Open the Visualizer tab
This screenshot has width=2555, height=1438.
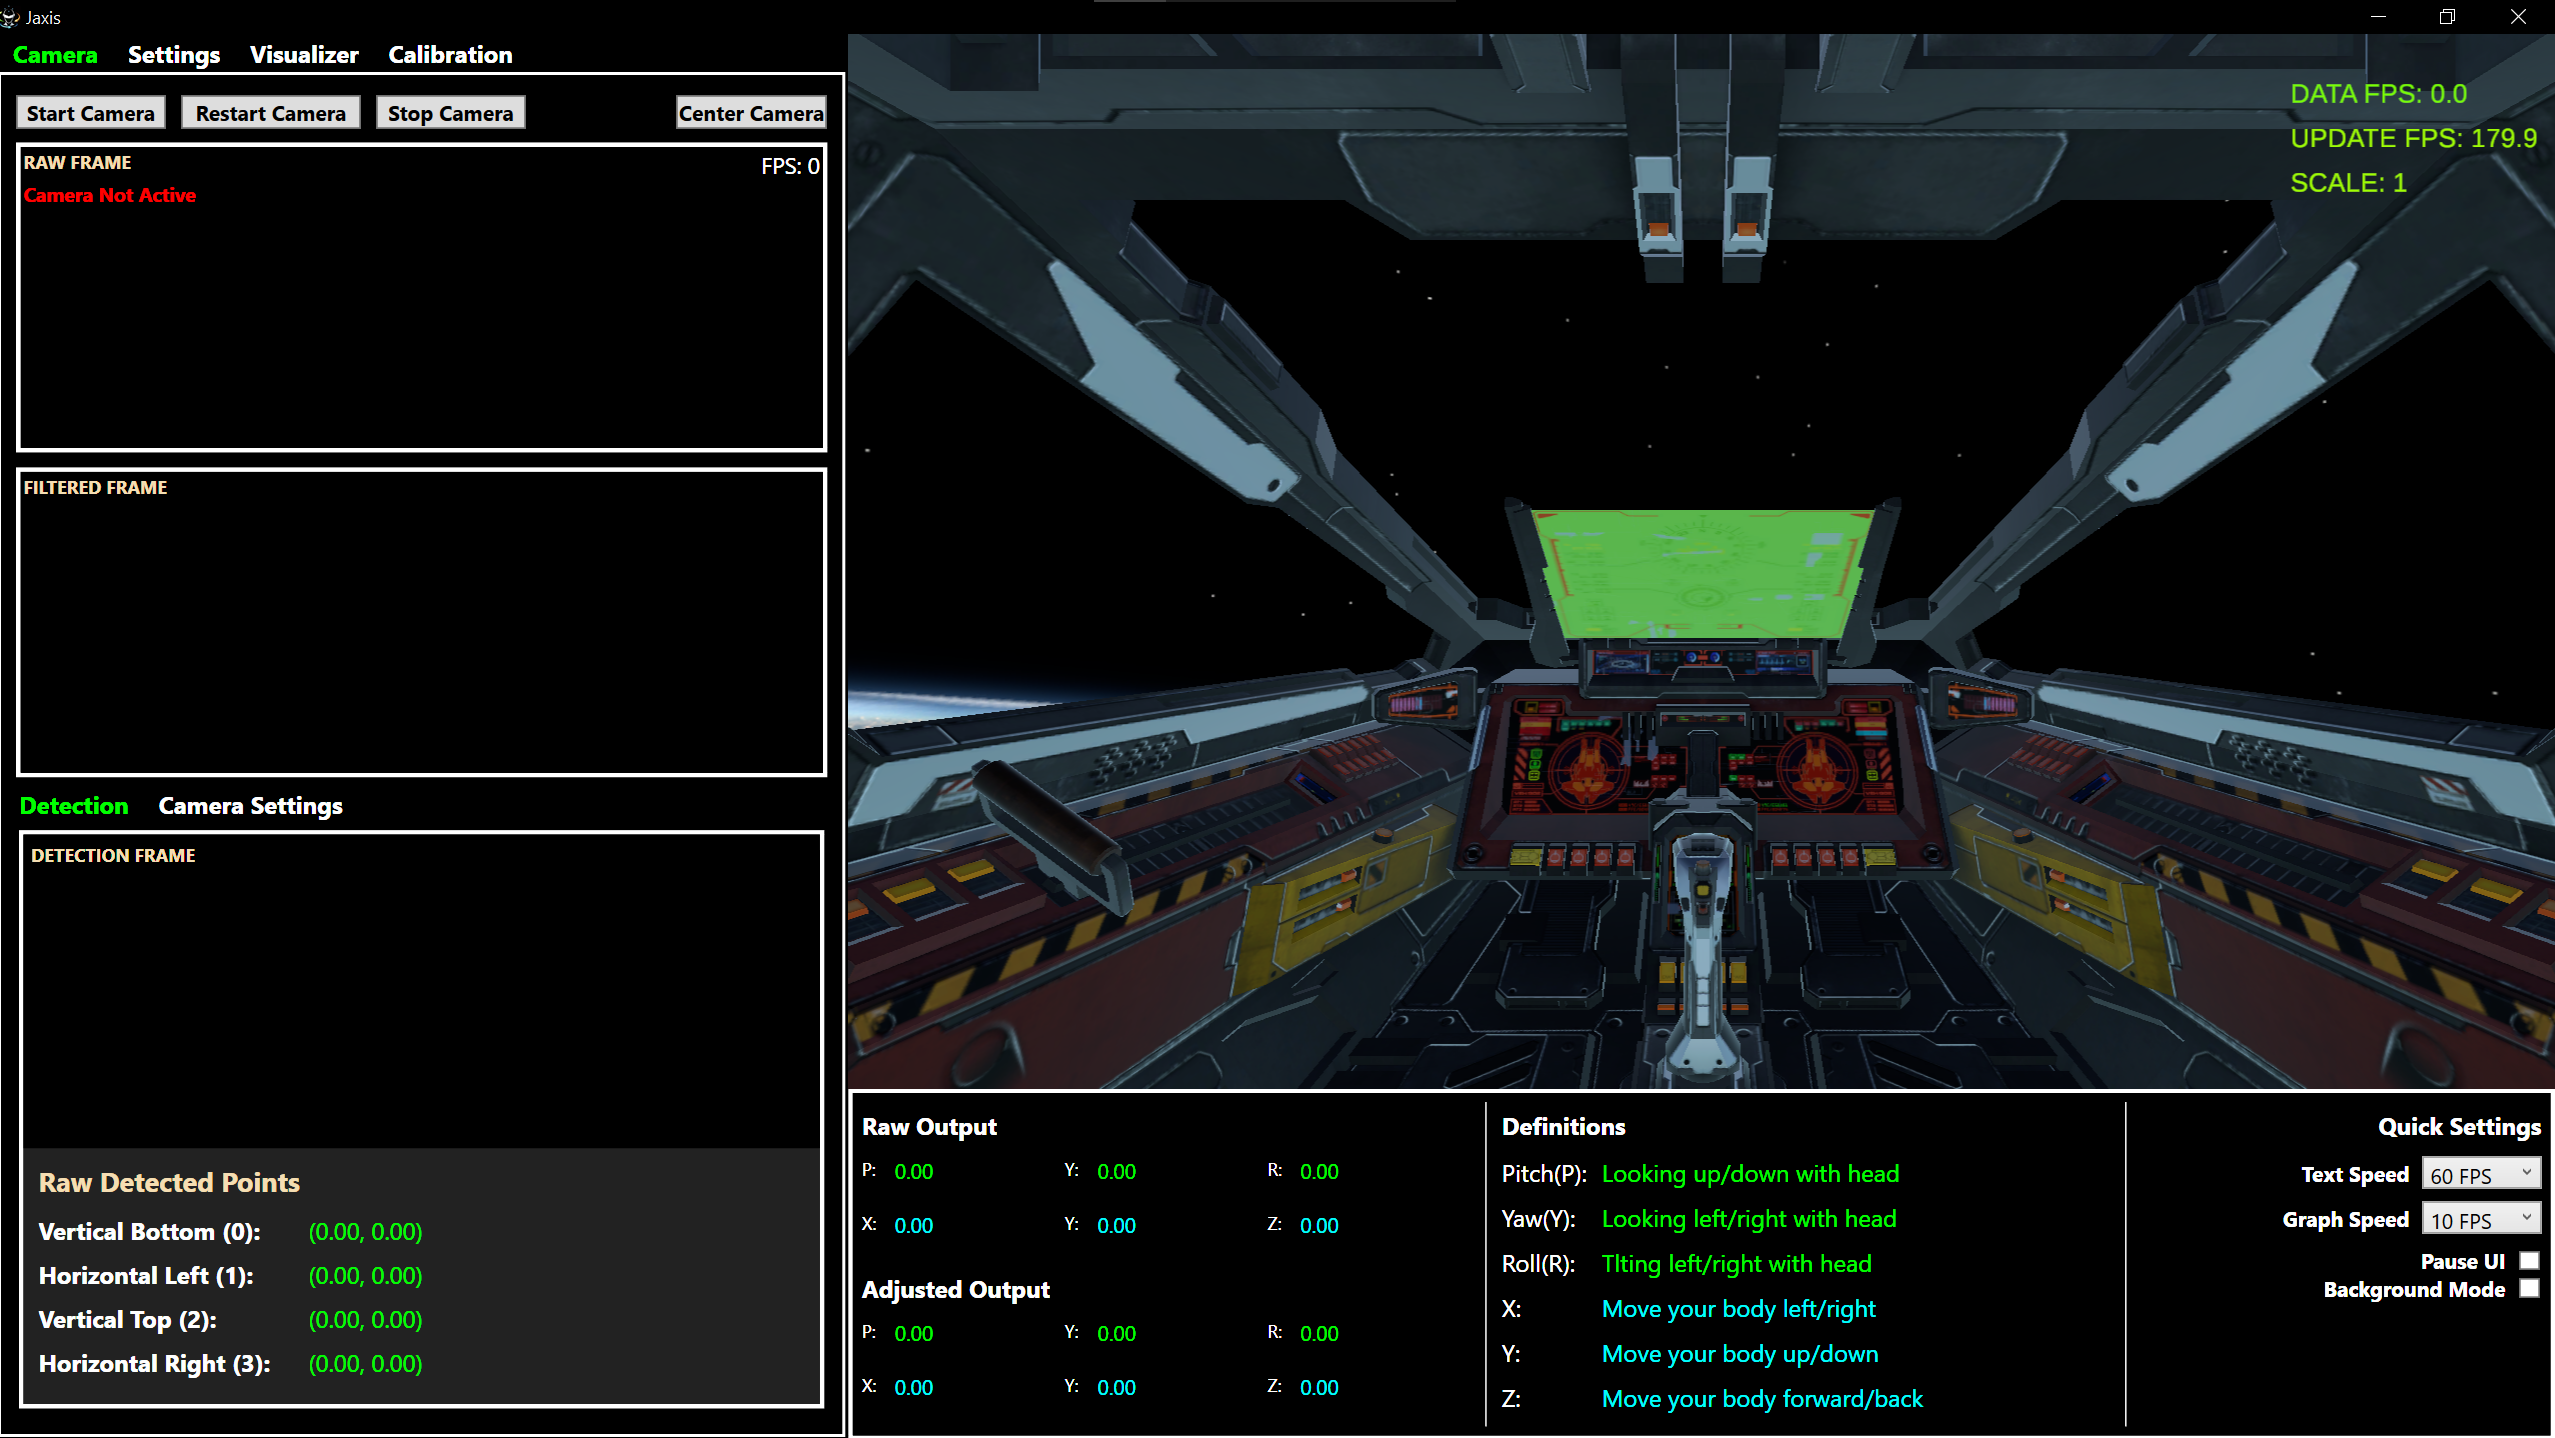point(304,55)
